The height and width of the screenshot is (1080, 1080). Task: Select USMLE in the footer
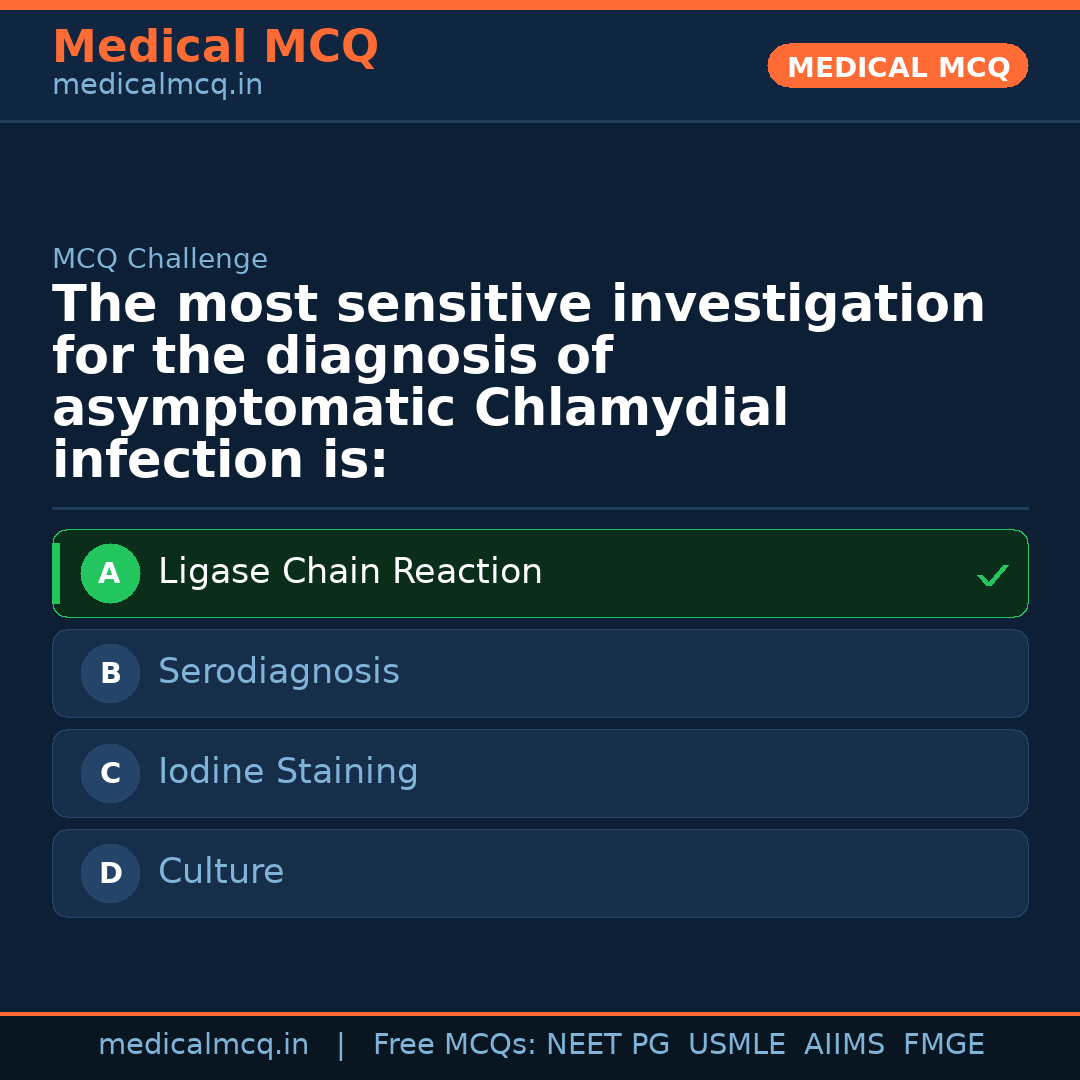[736, 1045]
